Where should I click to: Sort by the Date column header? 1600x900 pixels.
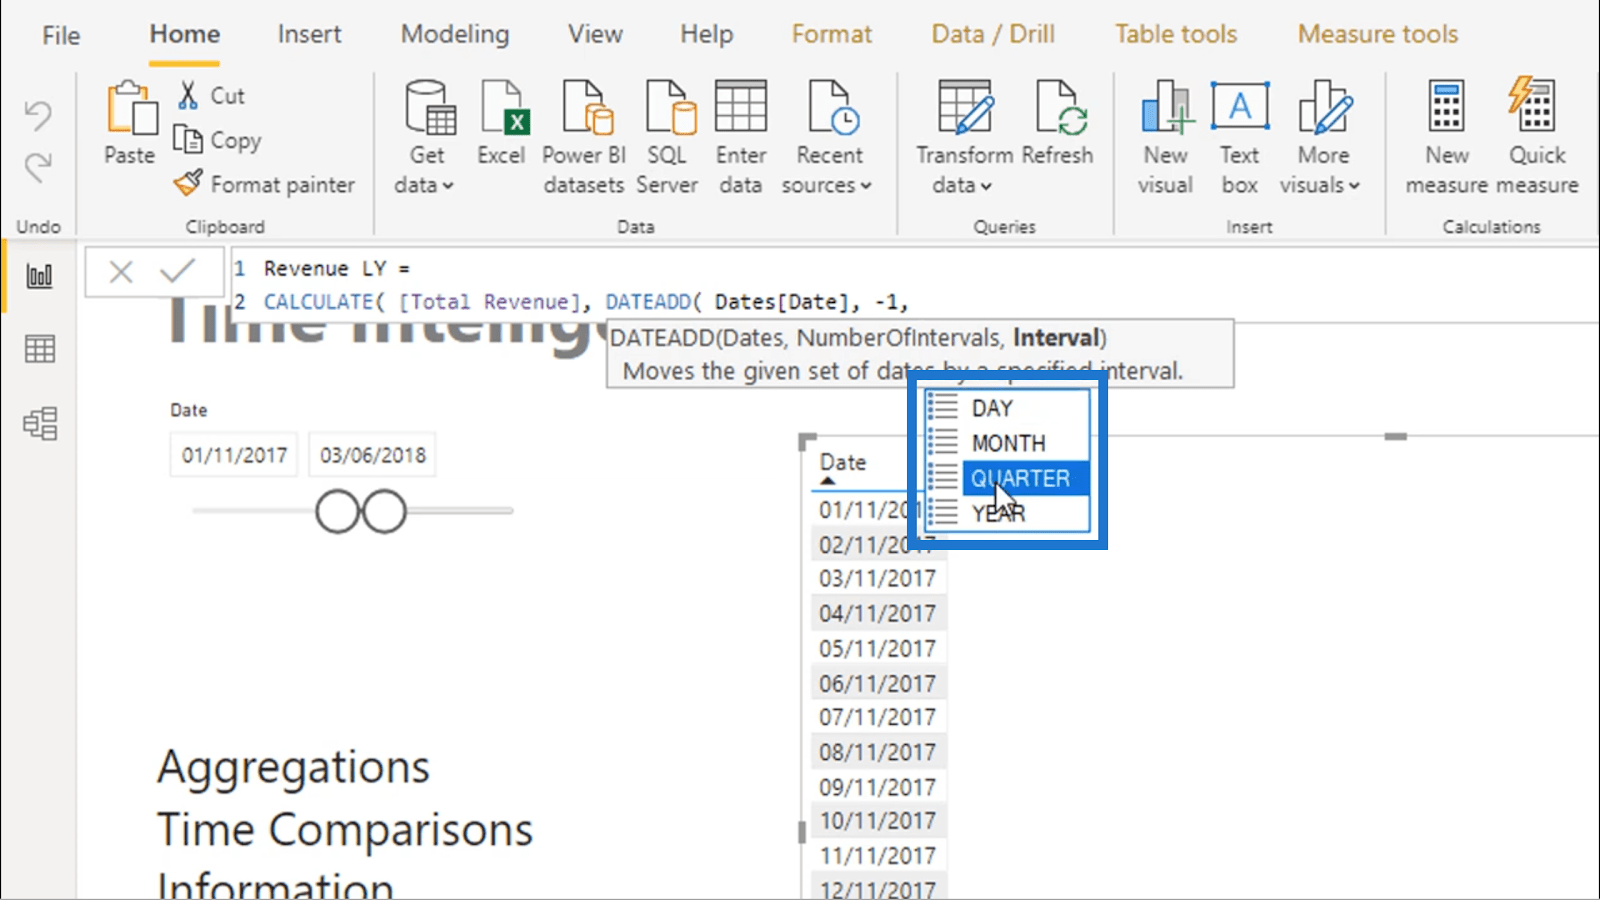pos(843,462)
